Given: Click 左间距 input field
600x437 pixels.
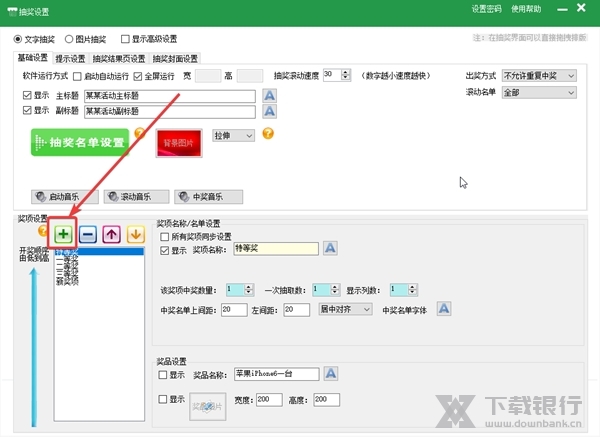Looking at the screenshot, I should pyautogui.click(x=297, y=310).
